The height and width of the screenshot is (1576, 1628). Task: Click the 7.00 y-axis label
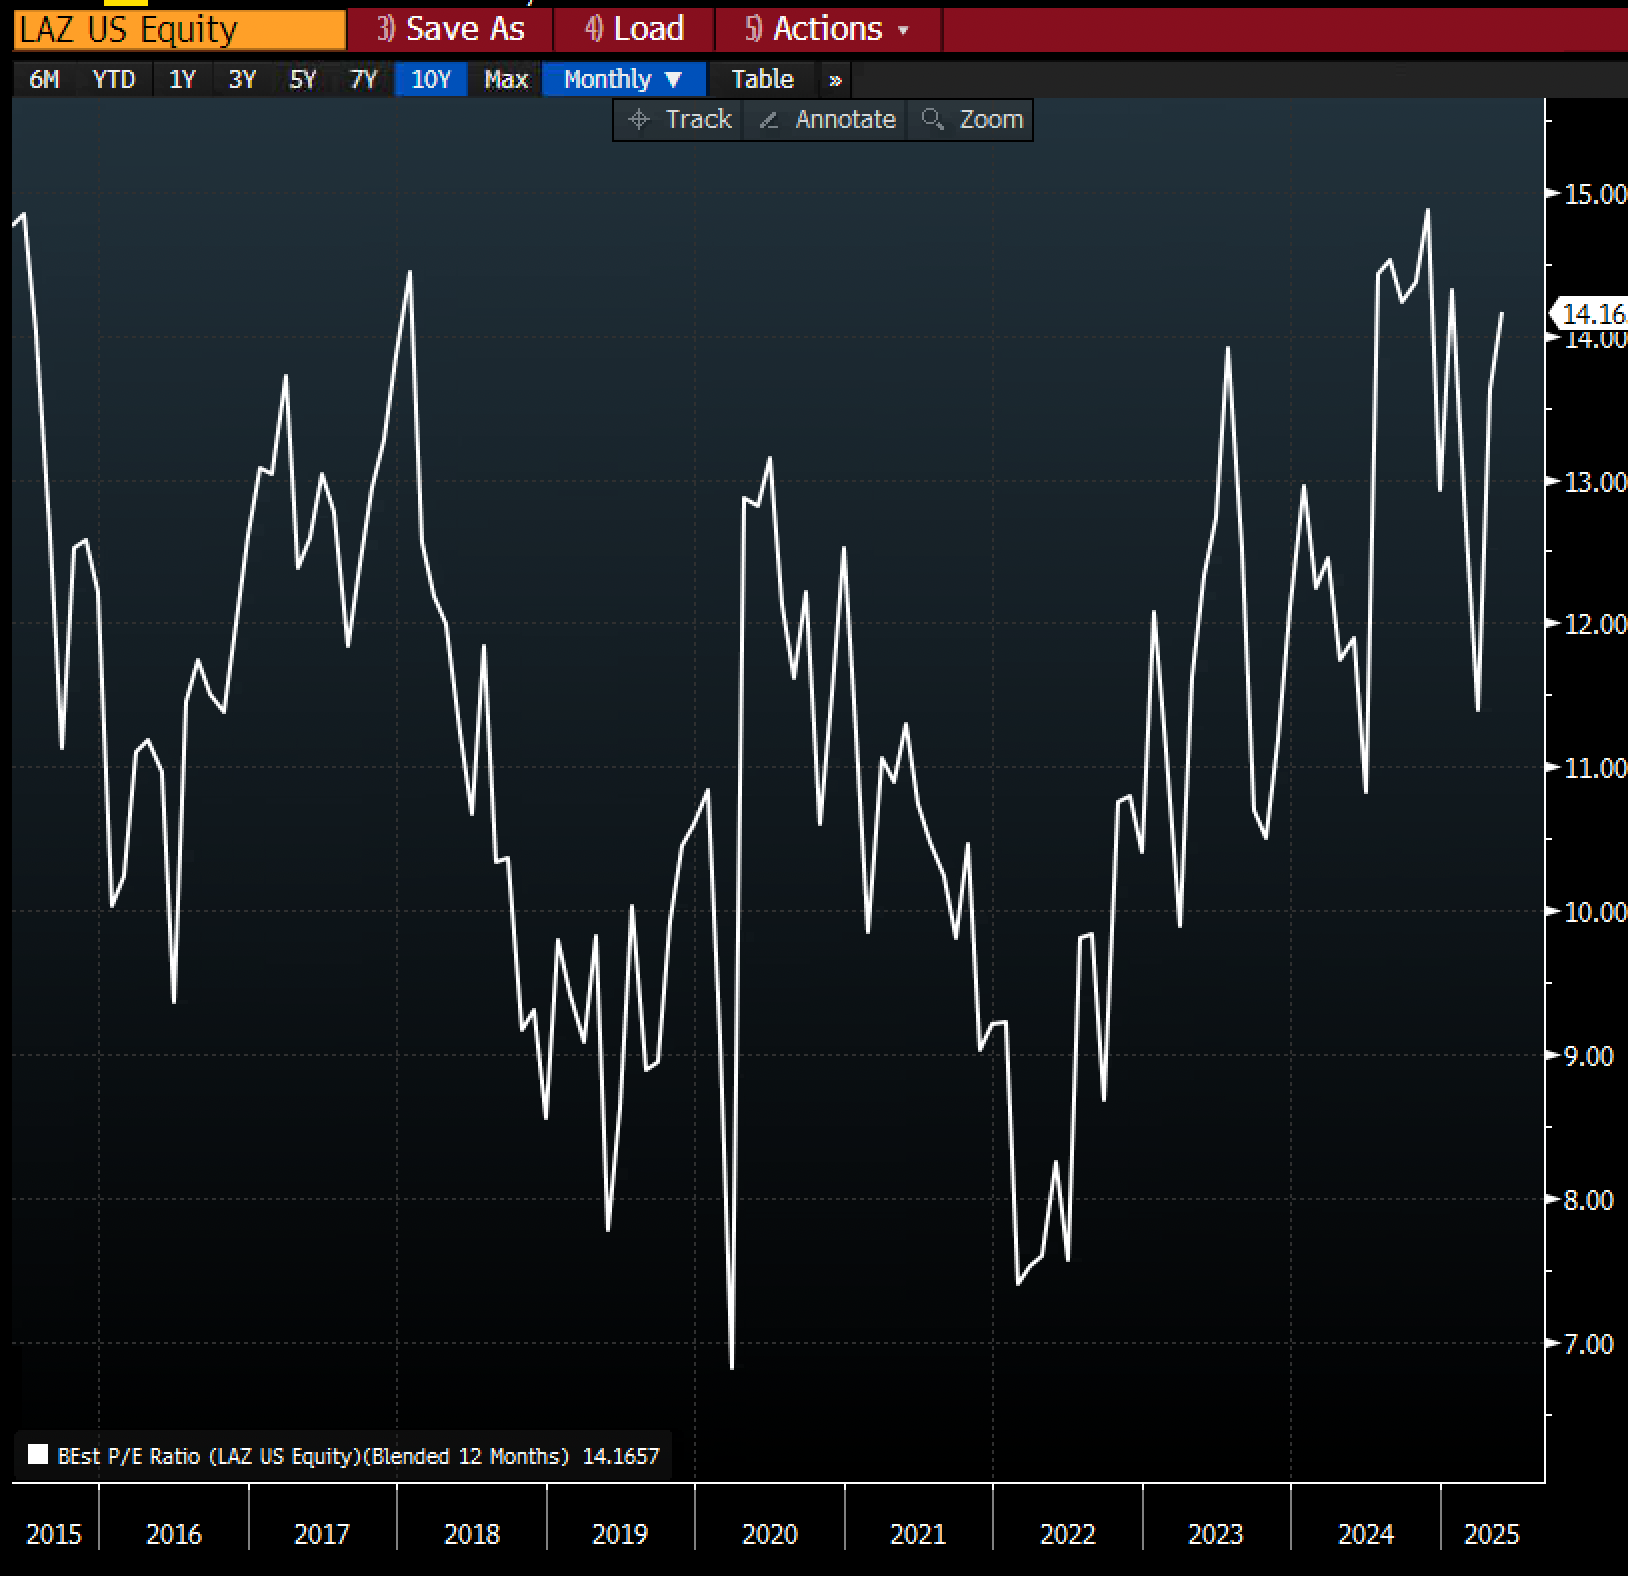point(1588,1344)
